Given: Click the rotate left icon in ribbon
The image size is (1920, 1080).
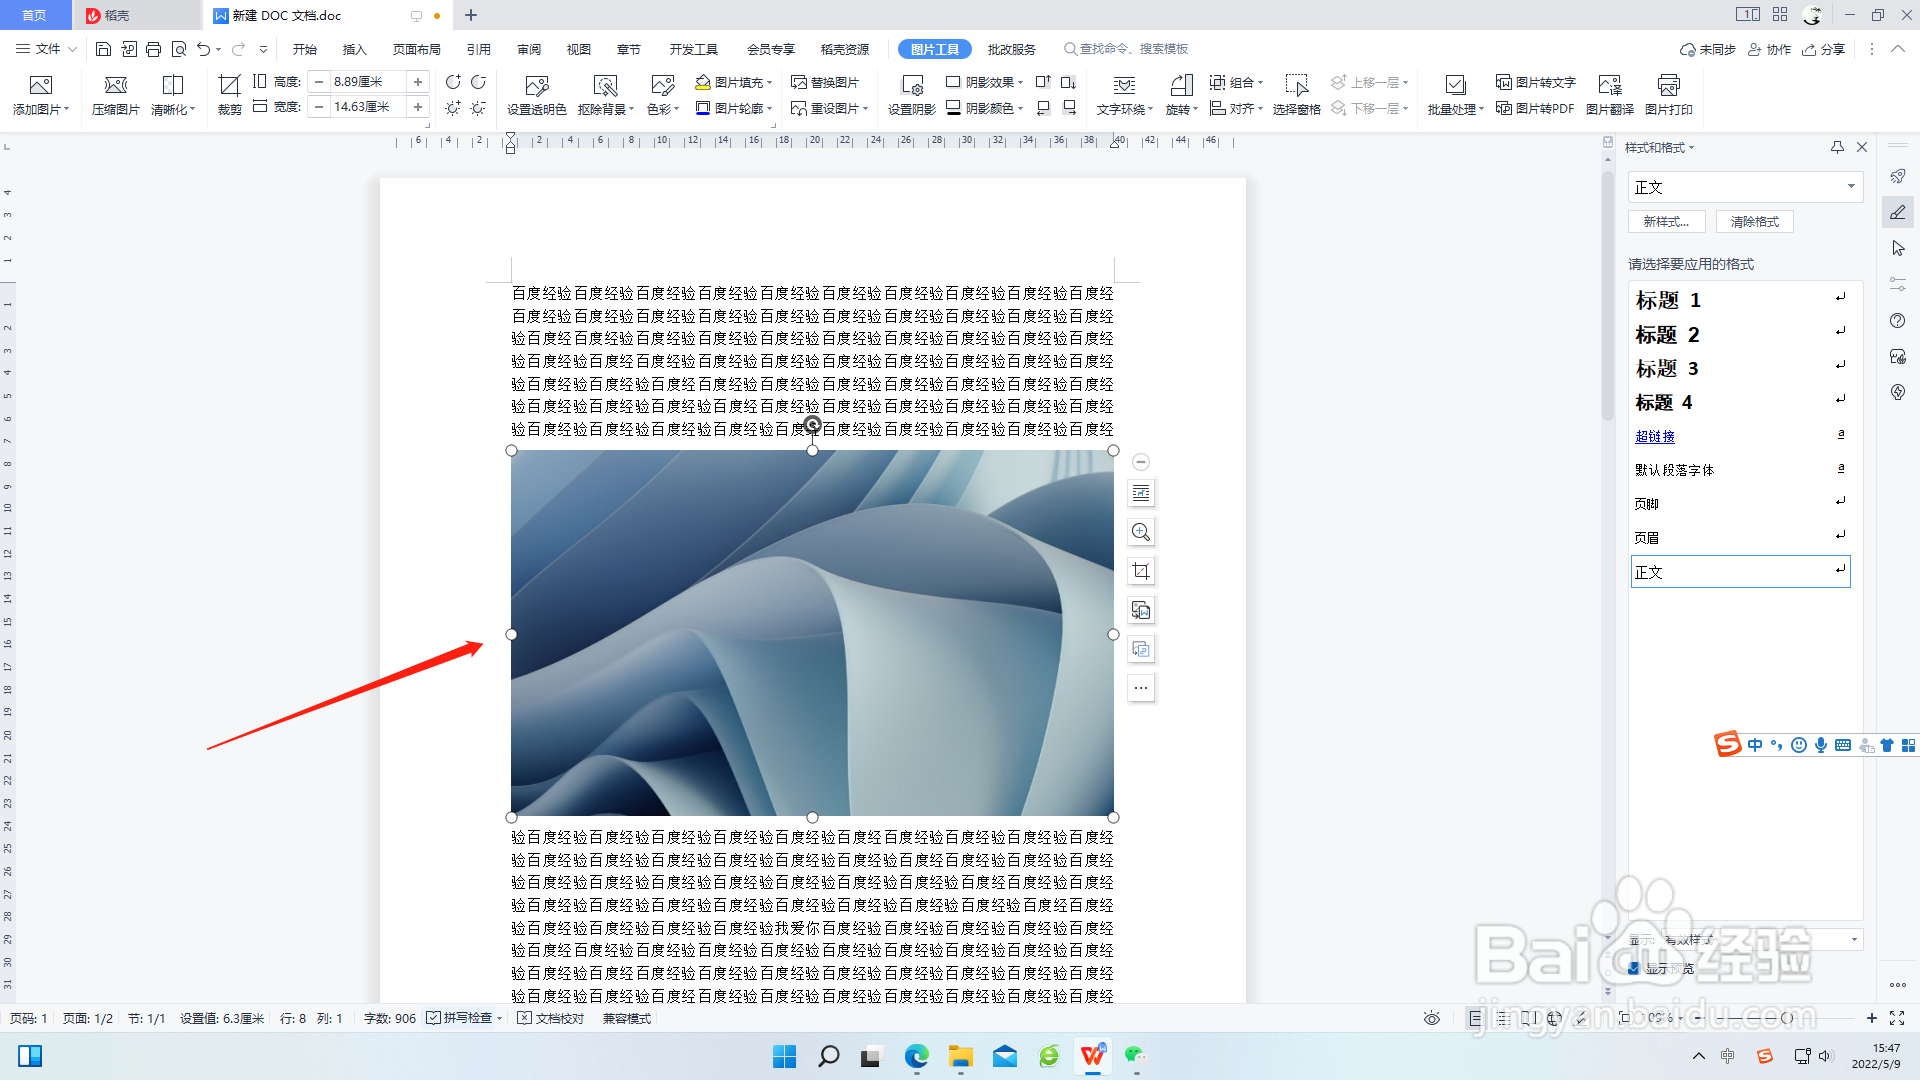Looking at the screenshot, I should click(x=453, y=82).
